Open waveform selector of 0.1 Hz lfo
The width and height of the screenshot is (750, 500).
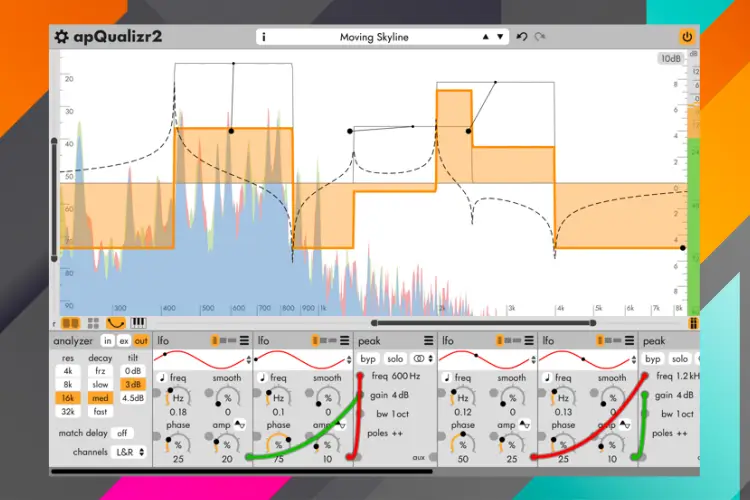[x=349, y=360]
